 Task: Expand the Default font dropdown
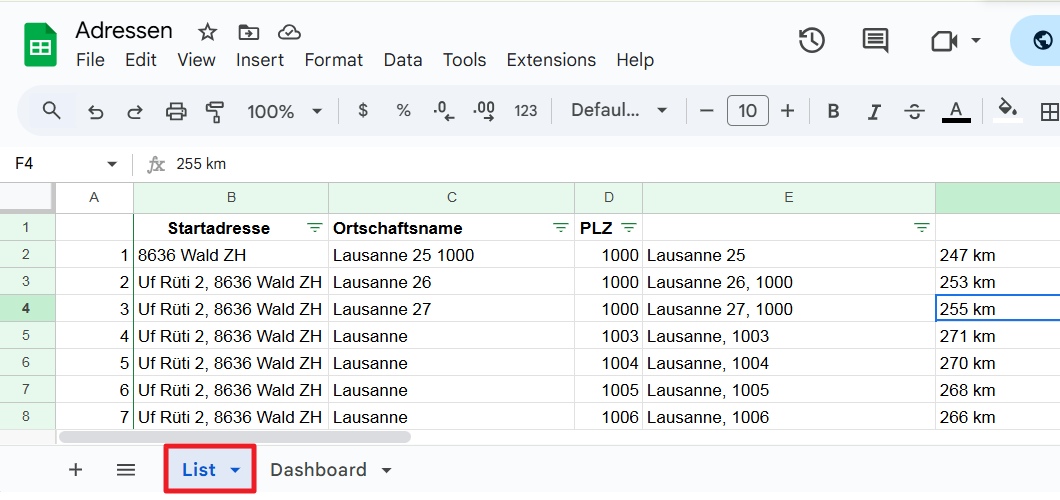pos(618,111)
